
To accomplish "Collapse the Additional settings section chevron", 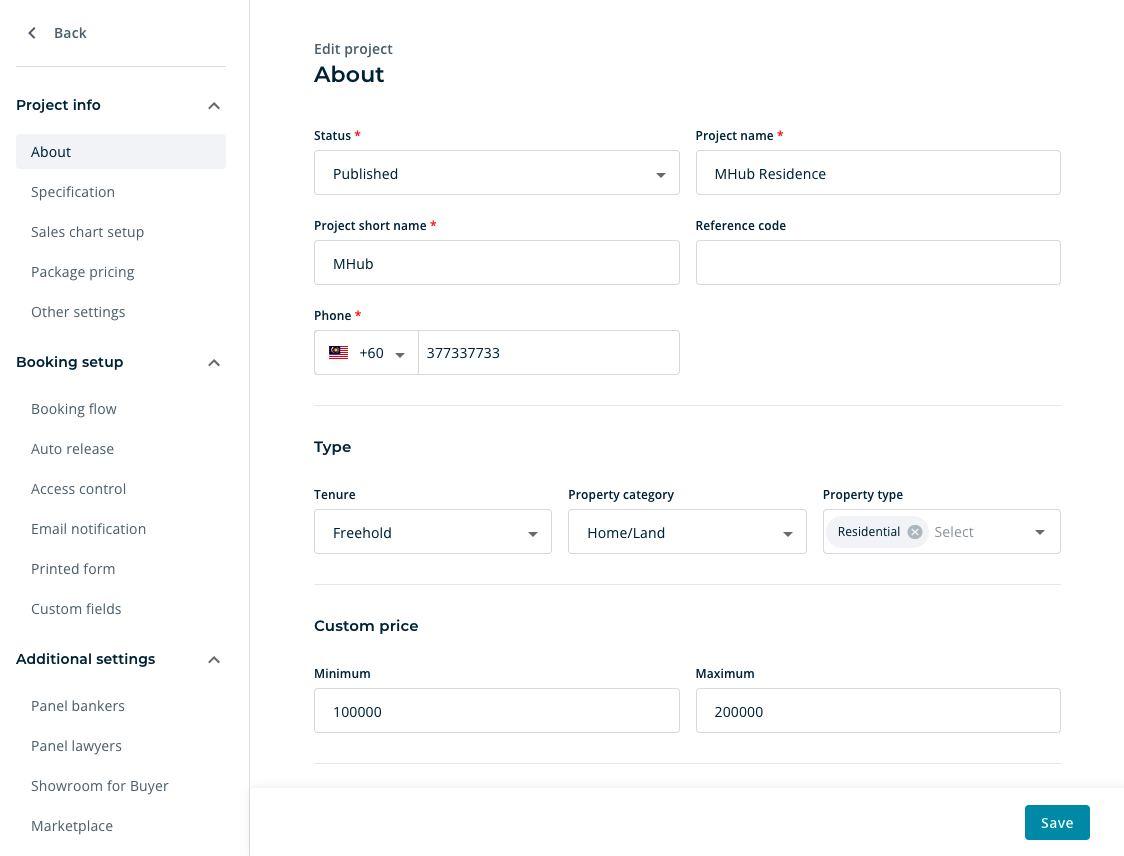I will coord(214,659).
